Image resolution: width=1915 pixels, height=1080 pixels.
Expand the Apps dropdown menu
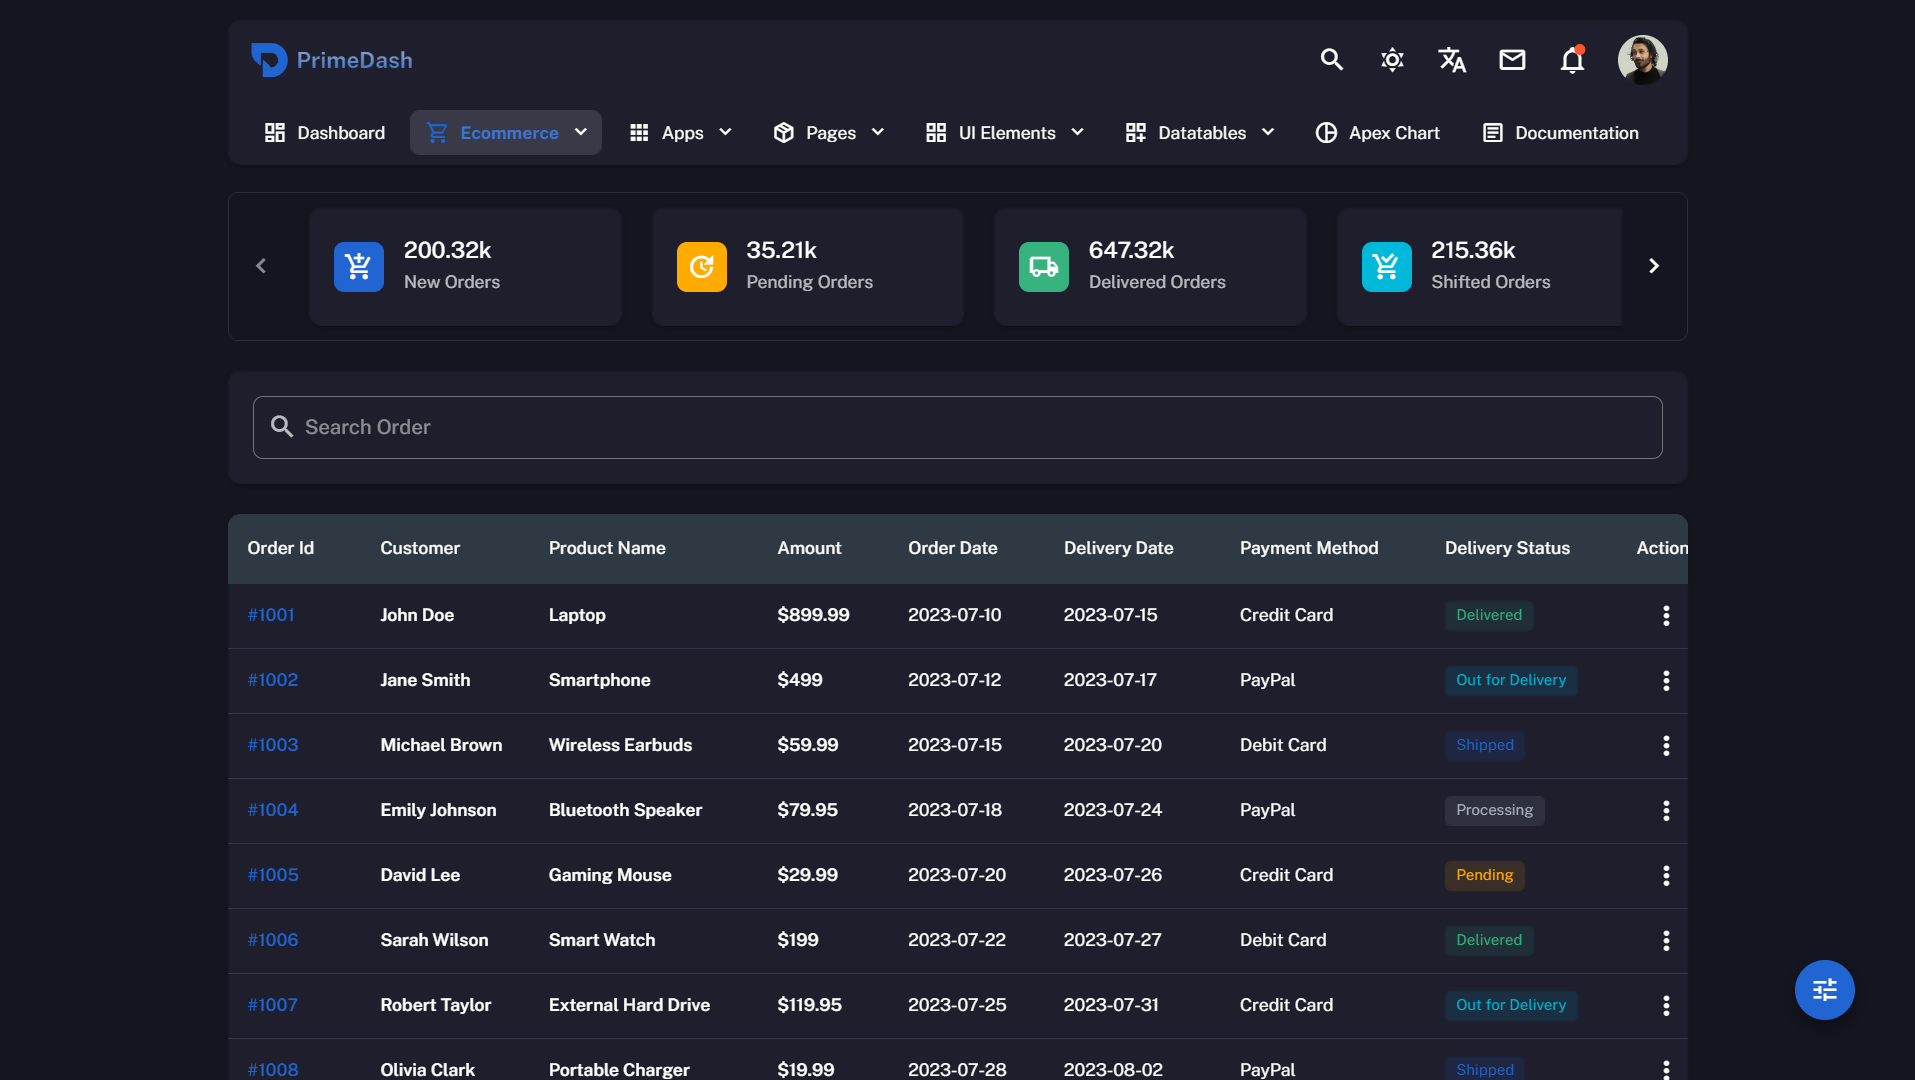click(x=682, y=132)
